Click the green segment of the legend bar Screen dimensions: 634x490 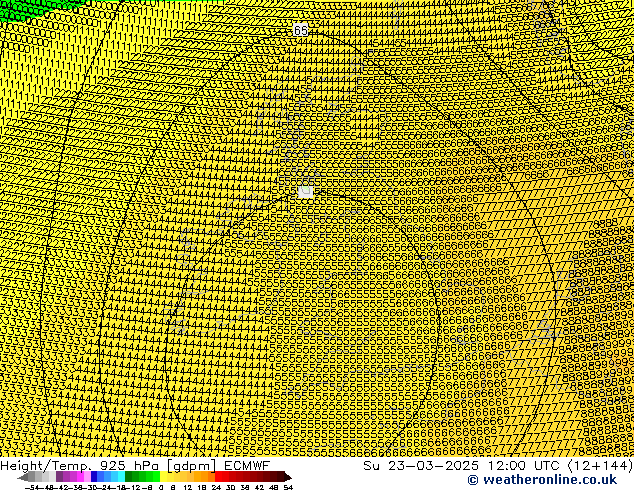pyautogui.click(x=142, y=477)
